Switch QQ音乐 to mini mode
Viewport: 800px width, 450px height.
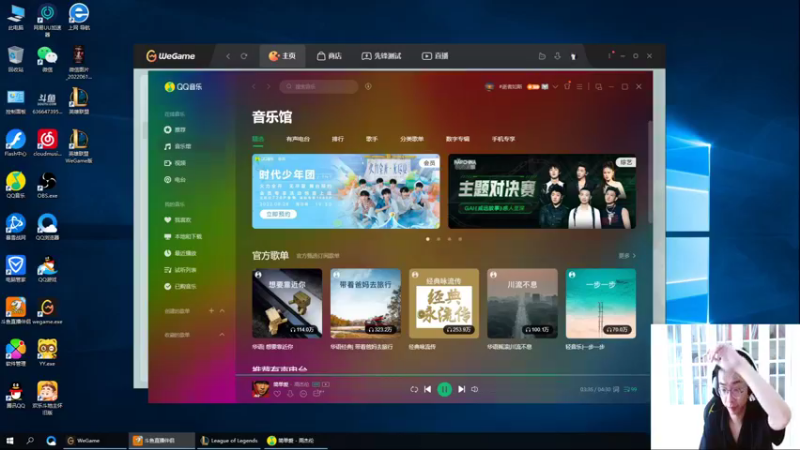pos(598,87)
